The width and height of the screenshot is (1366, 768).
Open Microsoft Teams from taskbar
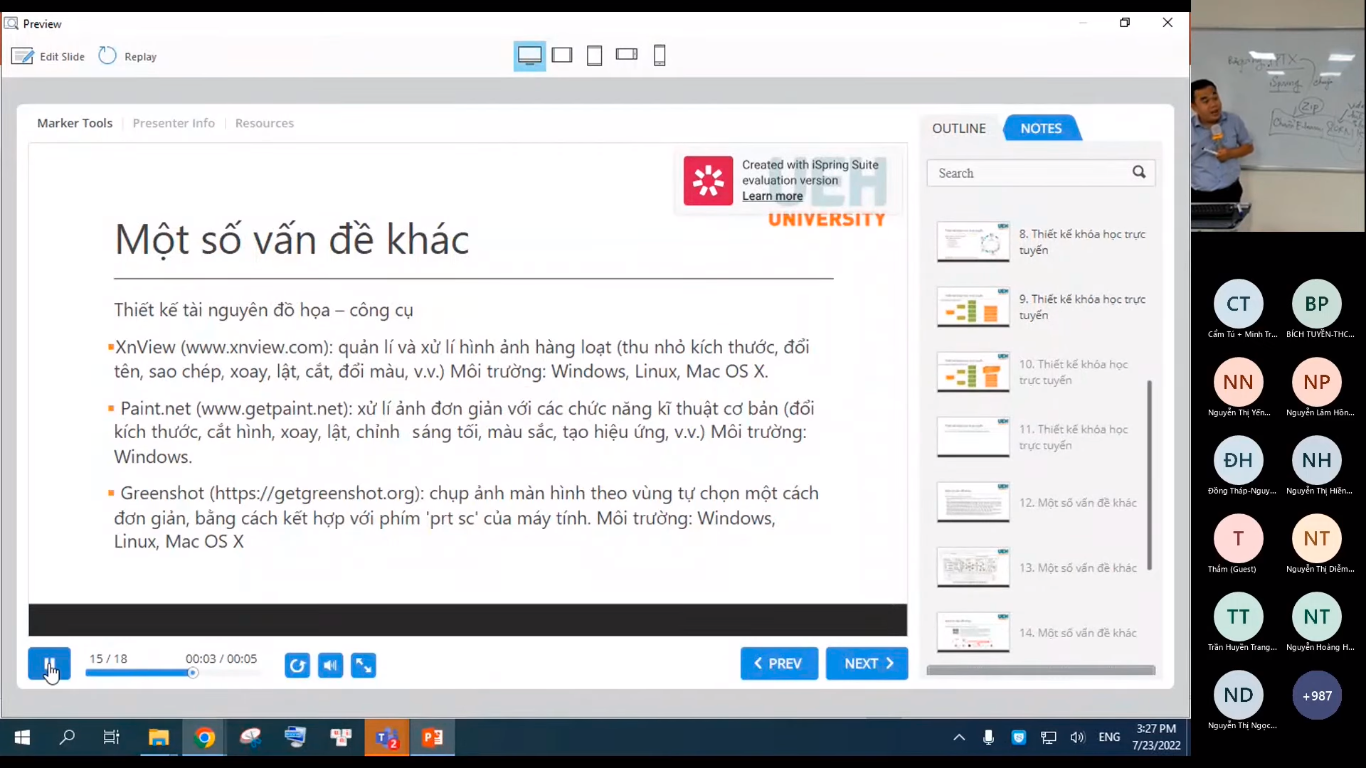(387, 738)
